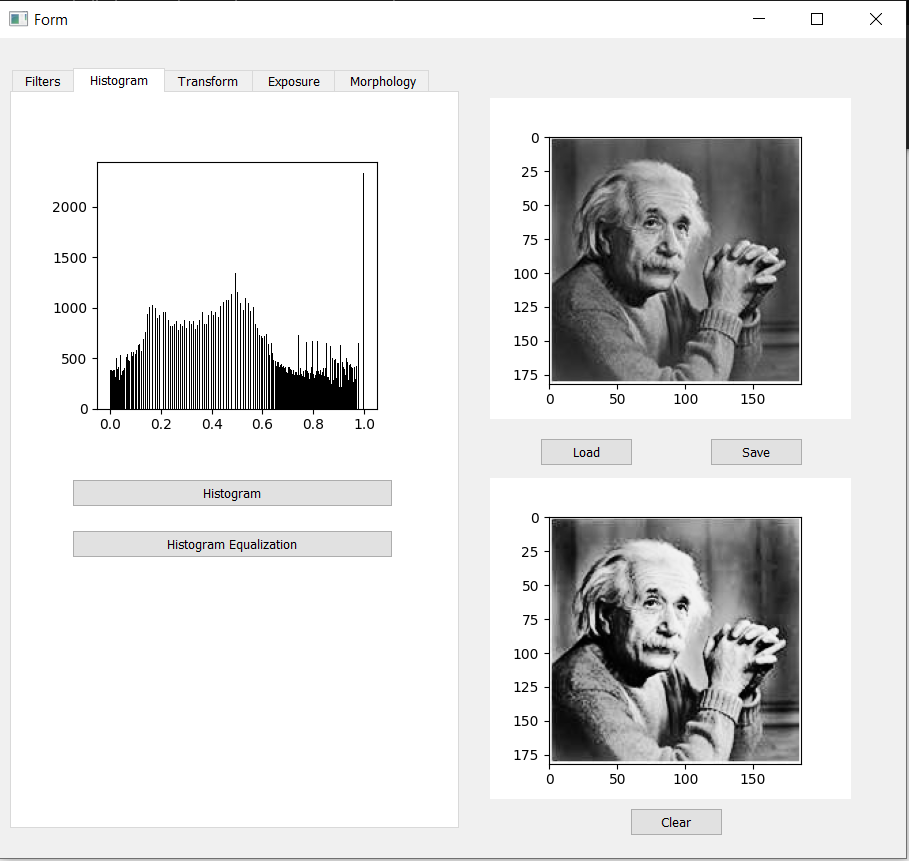Open the Morphology tab
This screenshot has height=861, width=909.
coord(382,81)
